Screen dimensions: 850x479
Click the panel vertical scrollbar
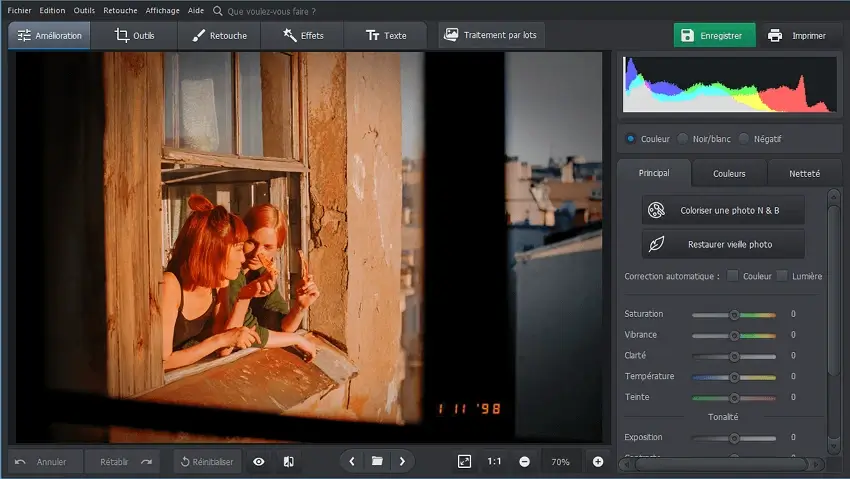click(x=834, y=289)
